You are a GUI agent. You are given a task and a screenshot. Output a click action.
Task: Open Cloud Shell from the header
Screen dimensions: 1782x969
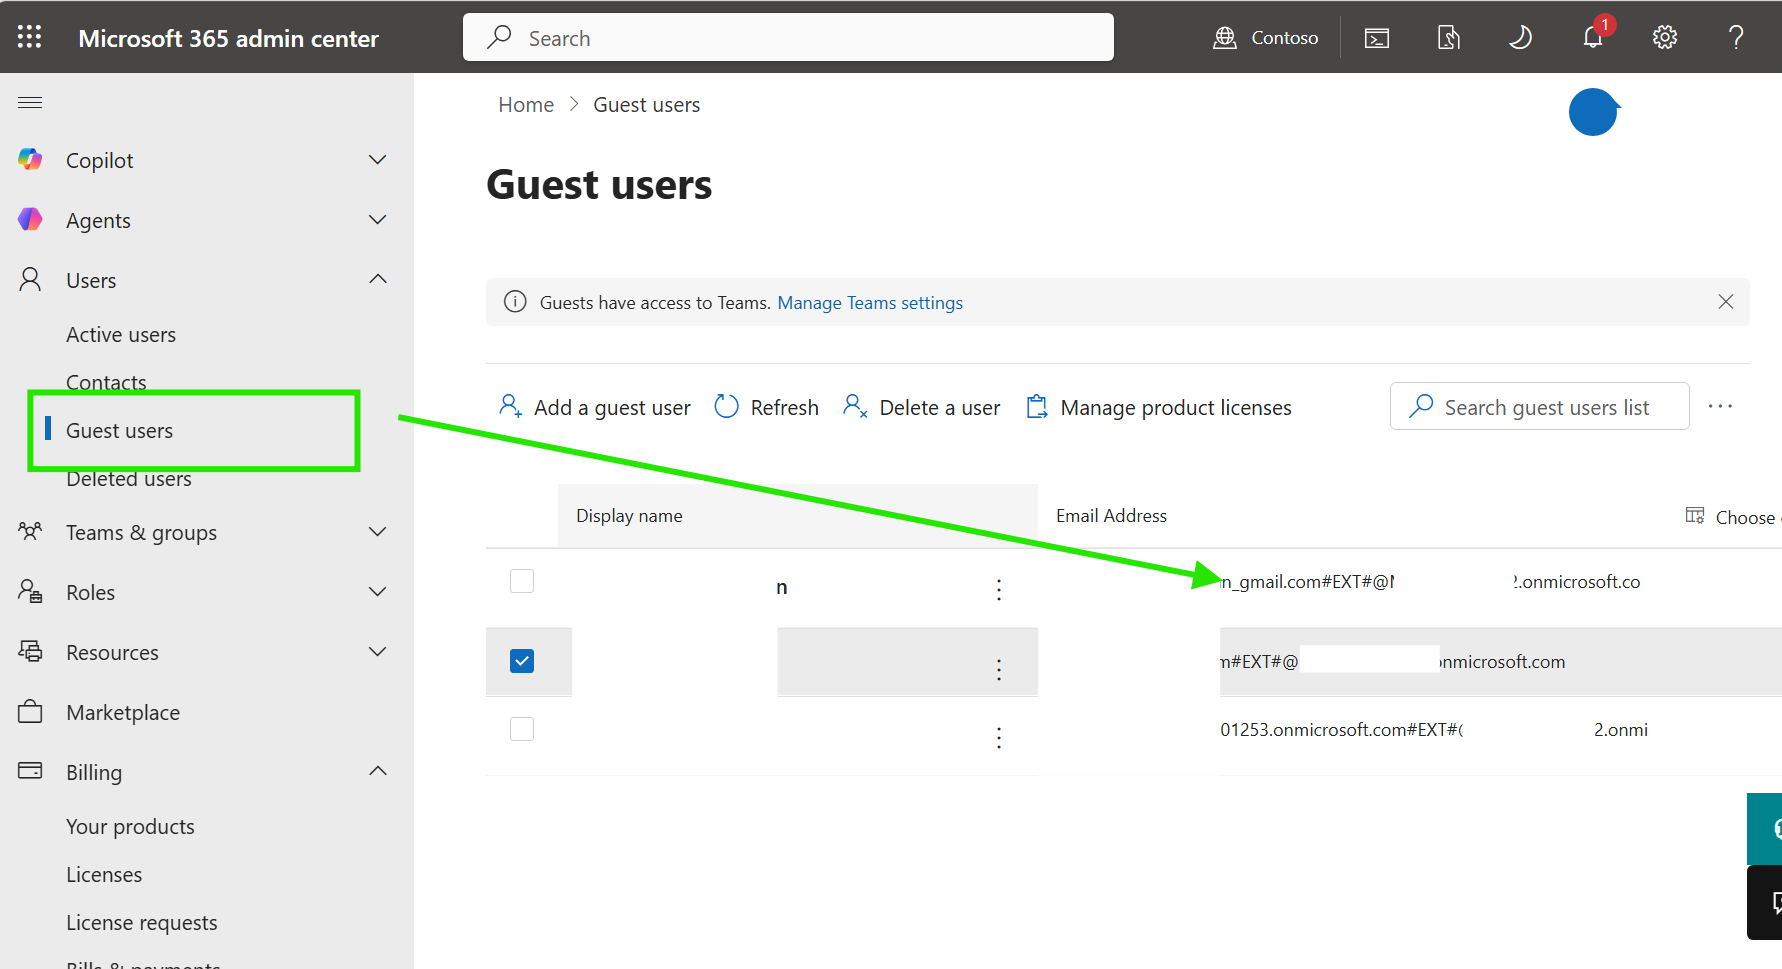pyautogui.click(x=1377, y=38)
